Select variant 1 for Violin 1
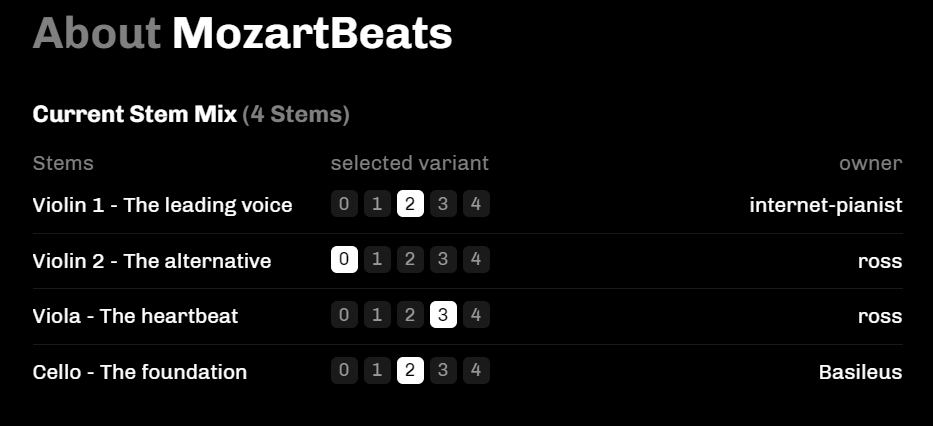This screenshot has width=933, height=426. pos(377,205)
